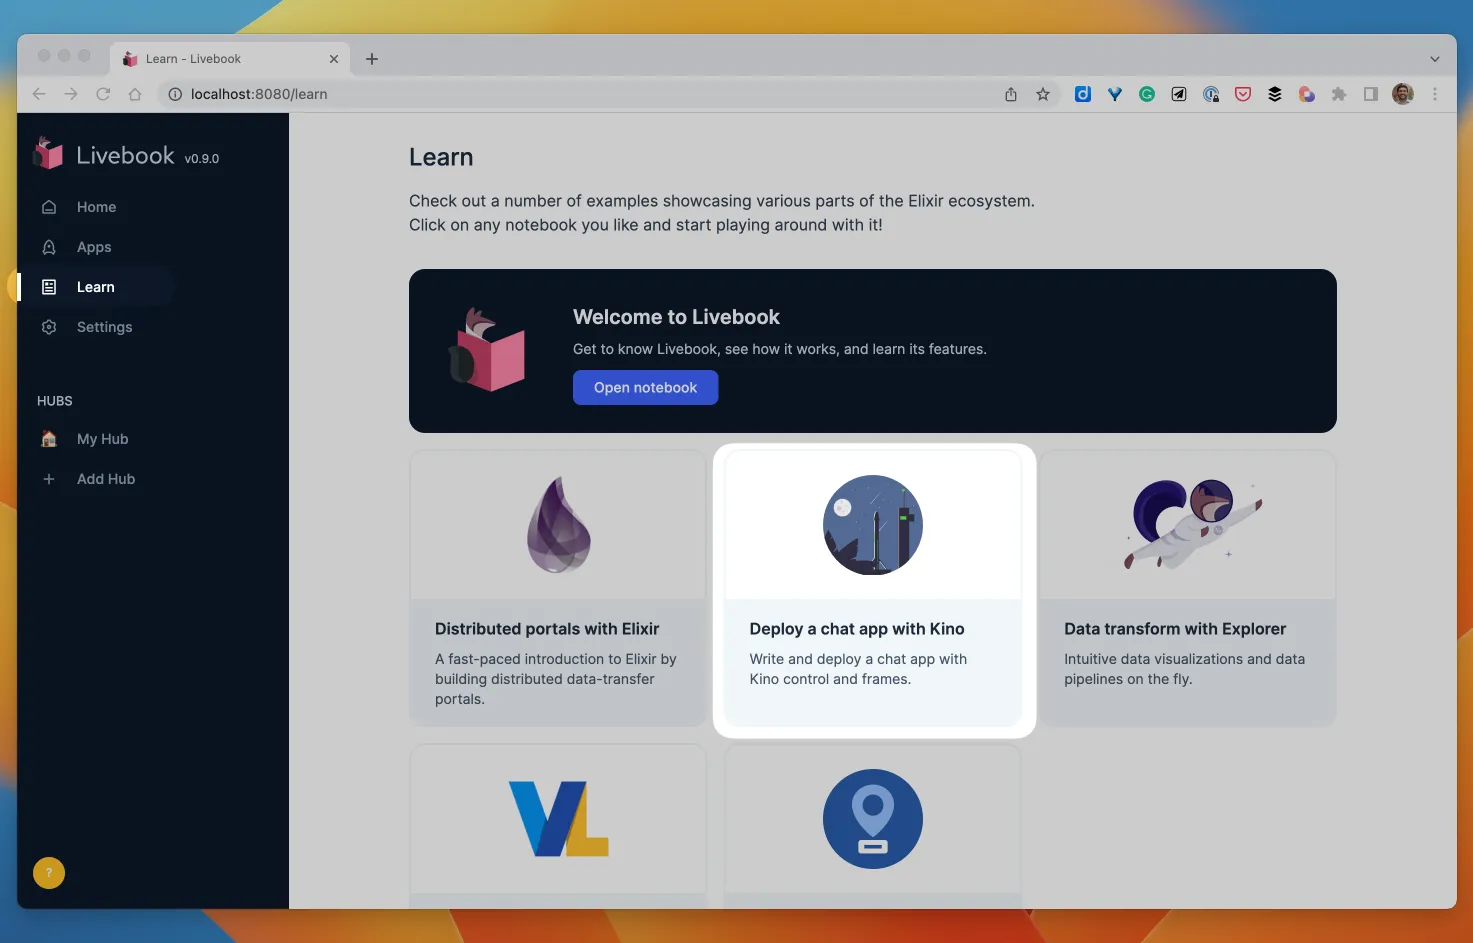The image size is (1473, 943).
Task: Click the browser share icon
Action: 1011,94
